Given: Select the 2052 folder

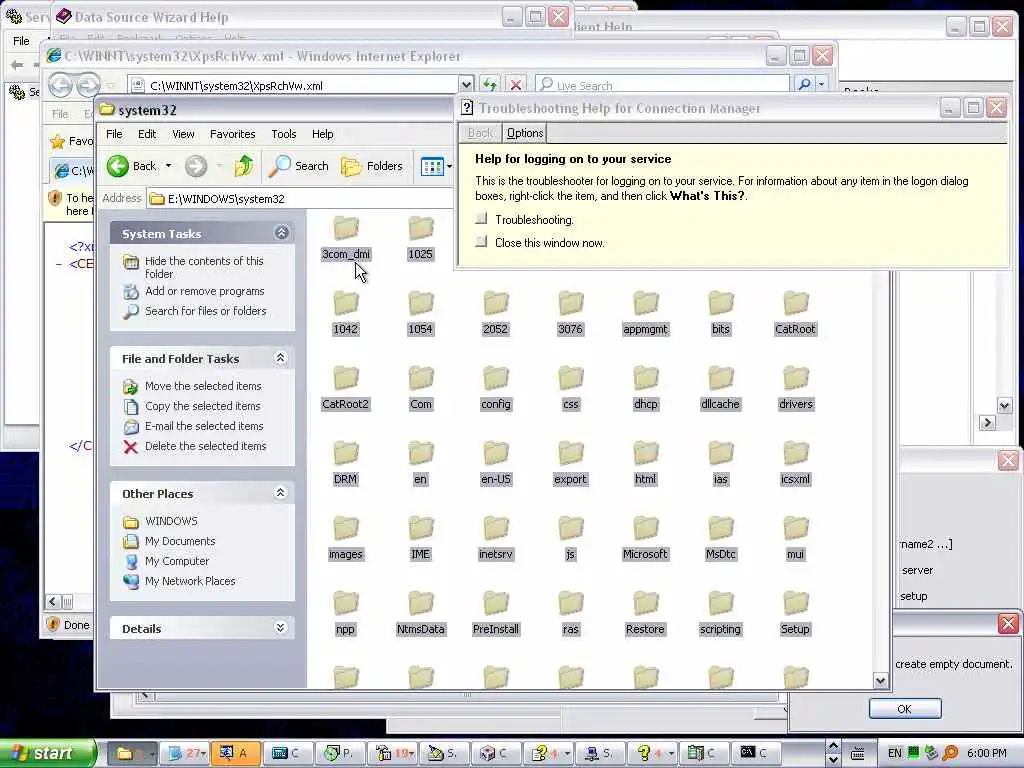Looking at the screenshot, I should (x=496, y=314).
